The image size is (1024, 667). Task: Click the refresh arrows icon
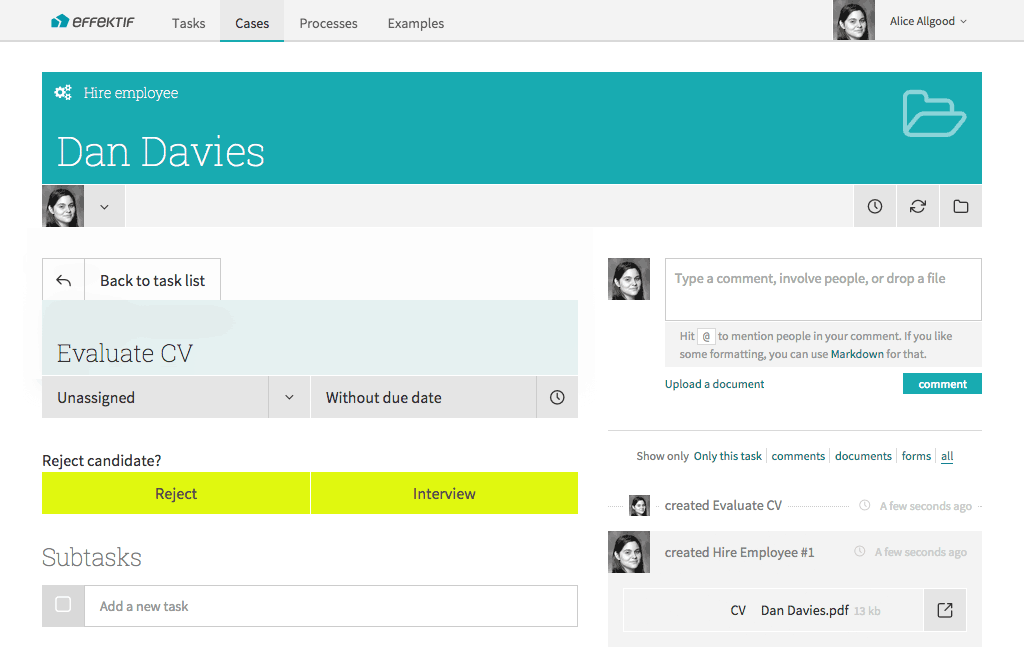pyautogui.click(x=918, y=206)
